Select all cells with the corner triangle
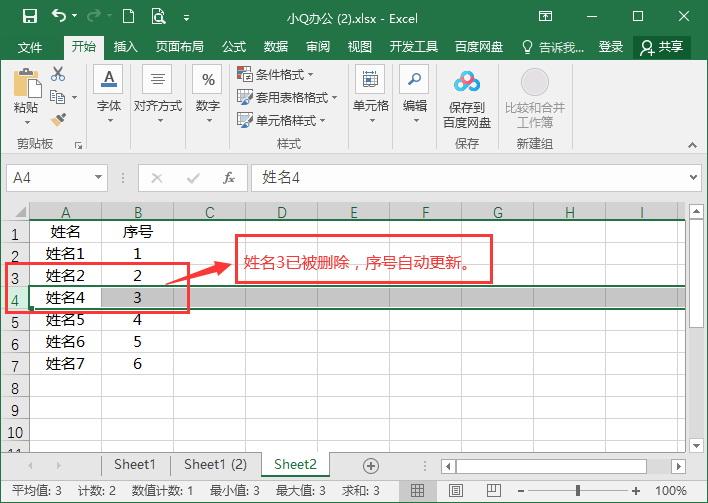 pos(20,212)
